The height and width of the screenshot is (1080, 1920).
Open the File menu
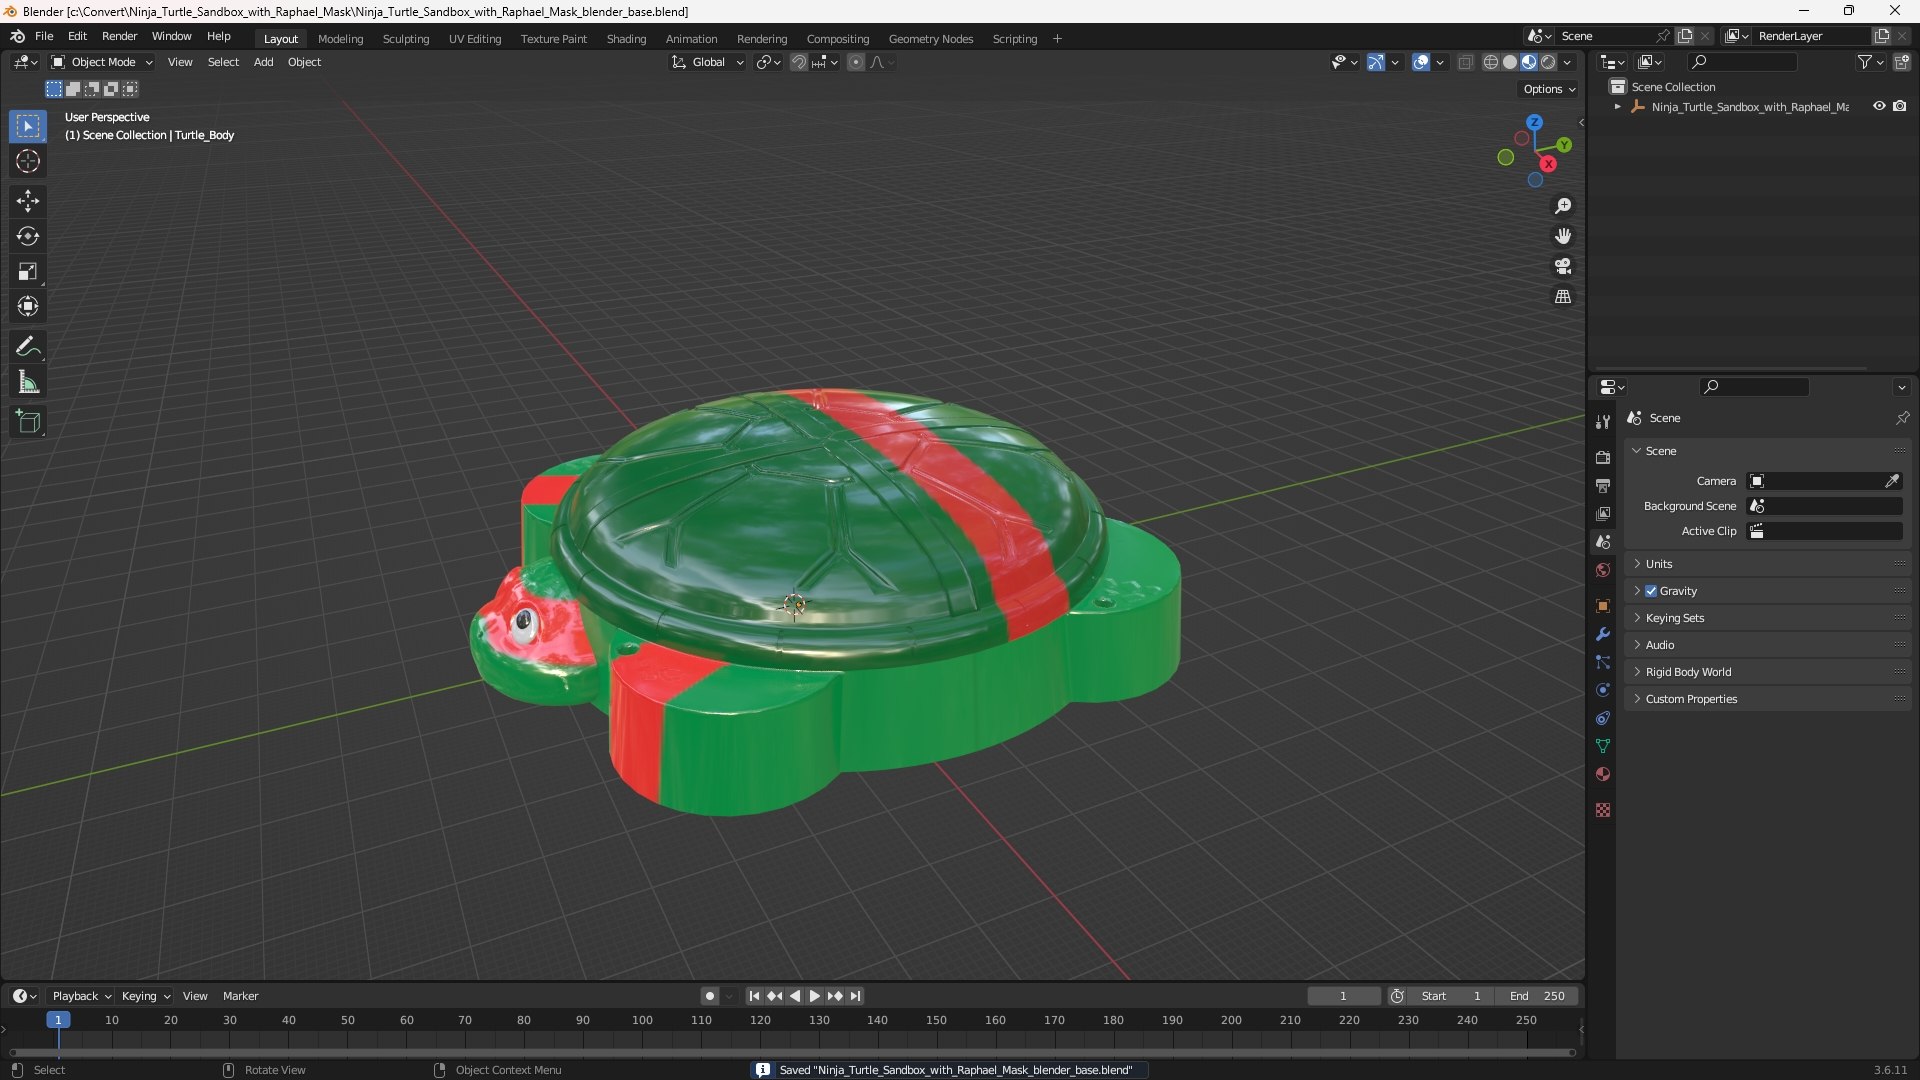click(44, 36)
